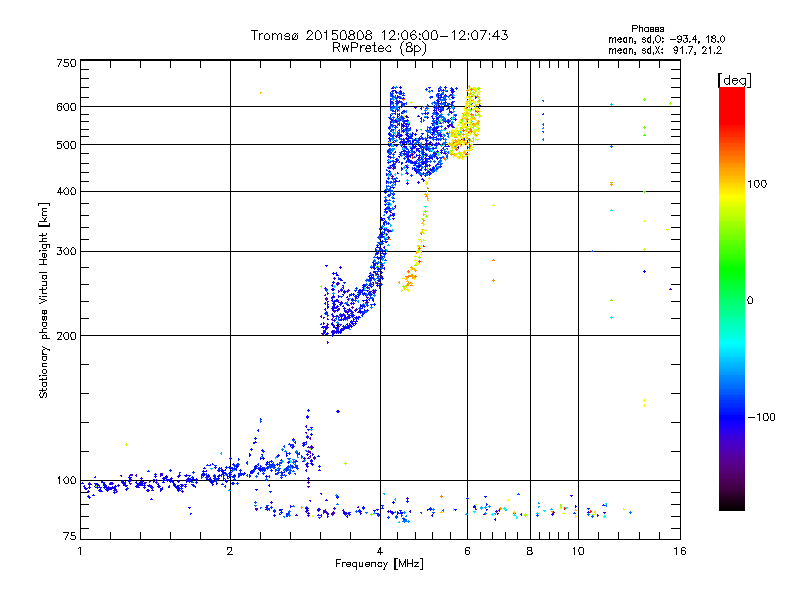This screenshot has height=600, width=800.
Task: Click 'mean, sd,O: -93.4, 18.0' statistics line
Action: click(666, 39)
